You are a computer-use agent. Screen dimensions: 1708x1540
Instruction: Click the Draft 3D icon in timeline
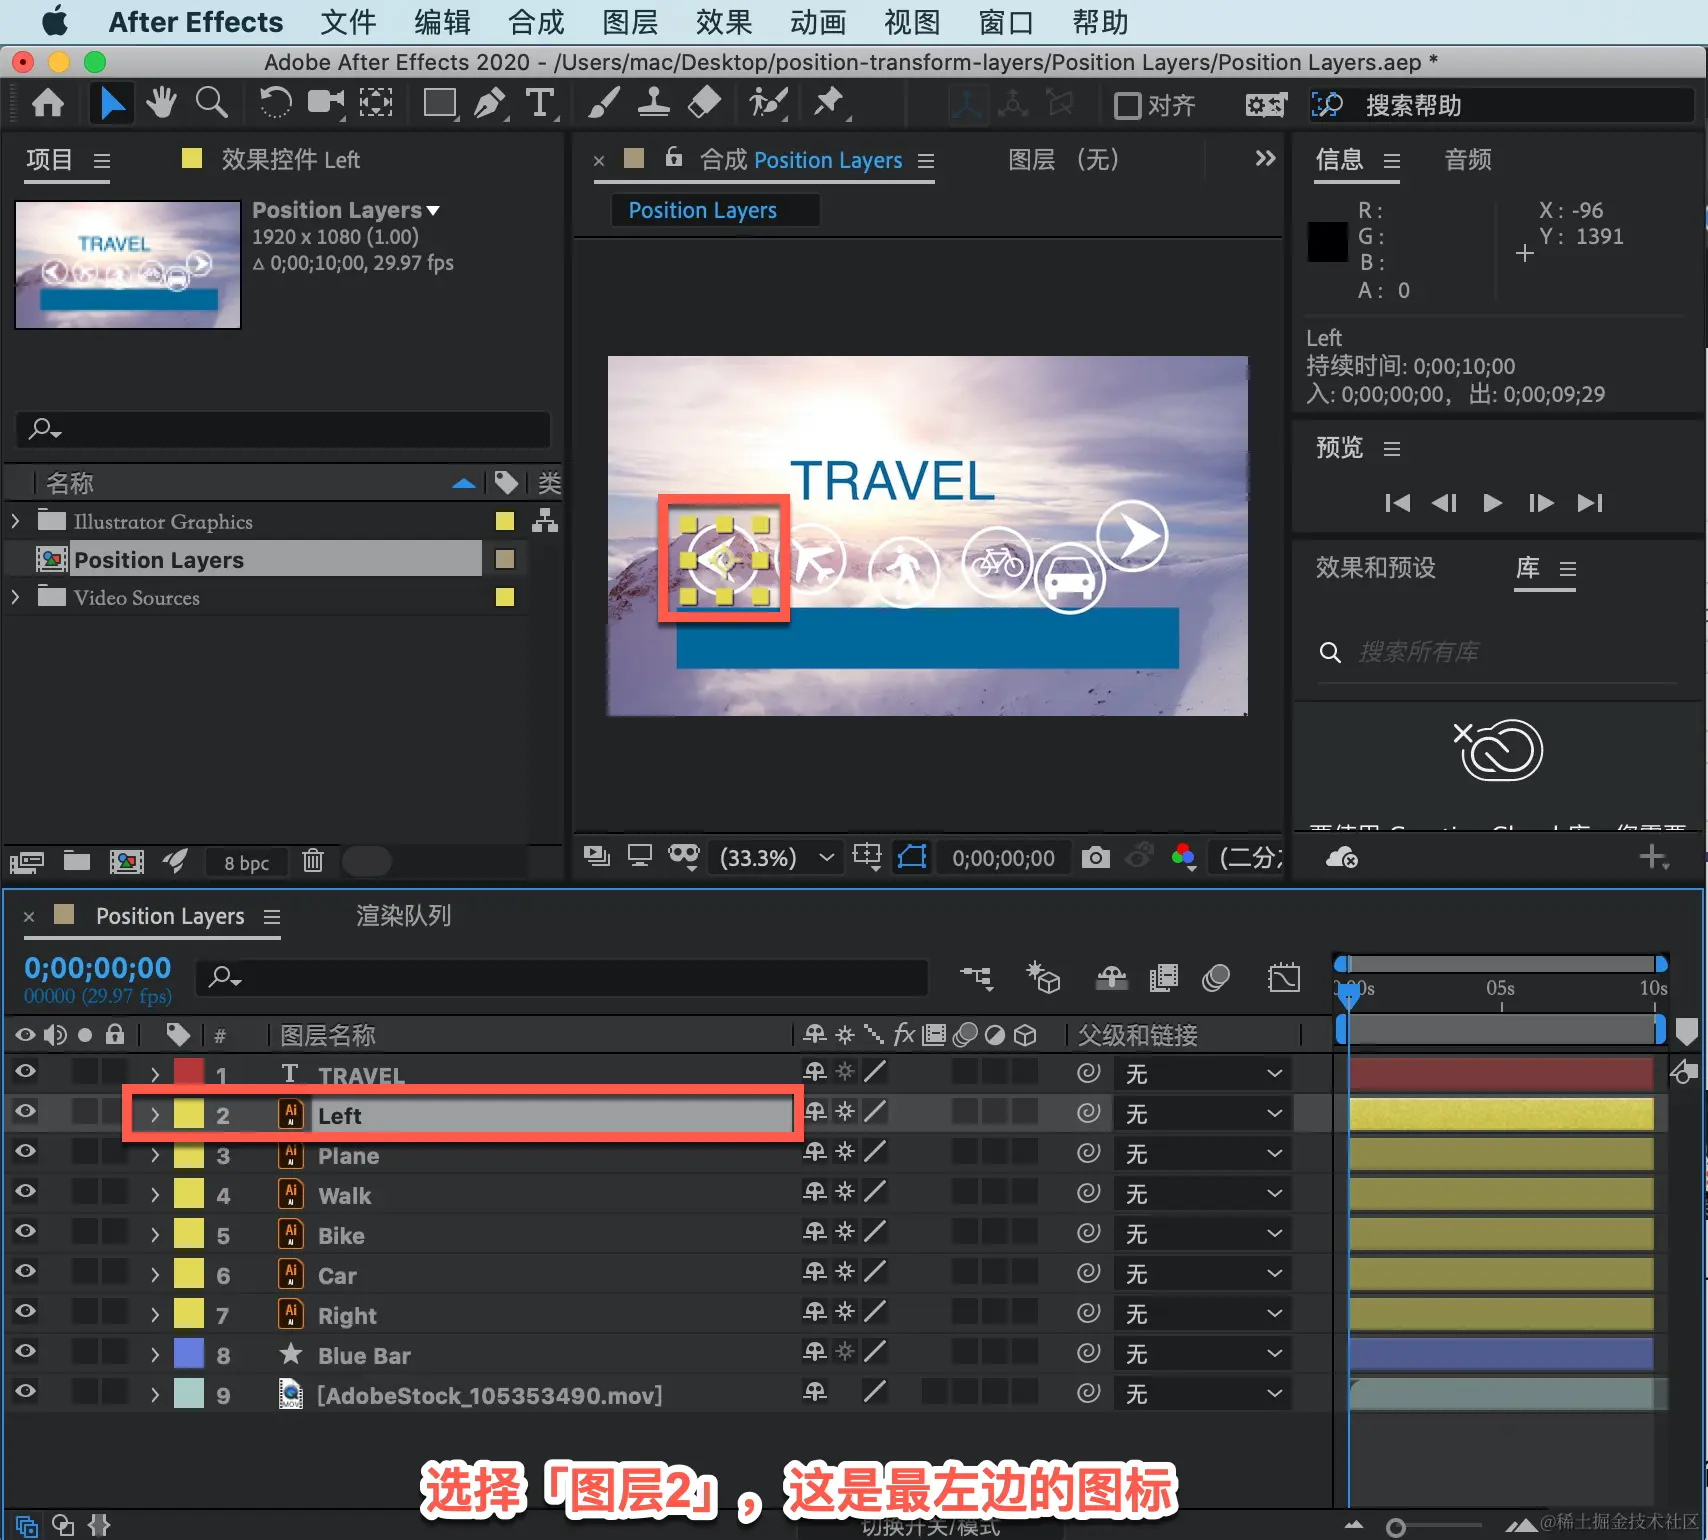click(1043, 977)
